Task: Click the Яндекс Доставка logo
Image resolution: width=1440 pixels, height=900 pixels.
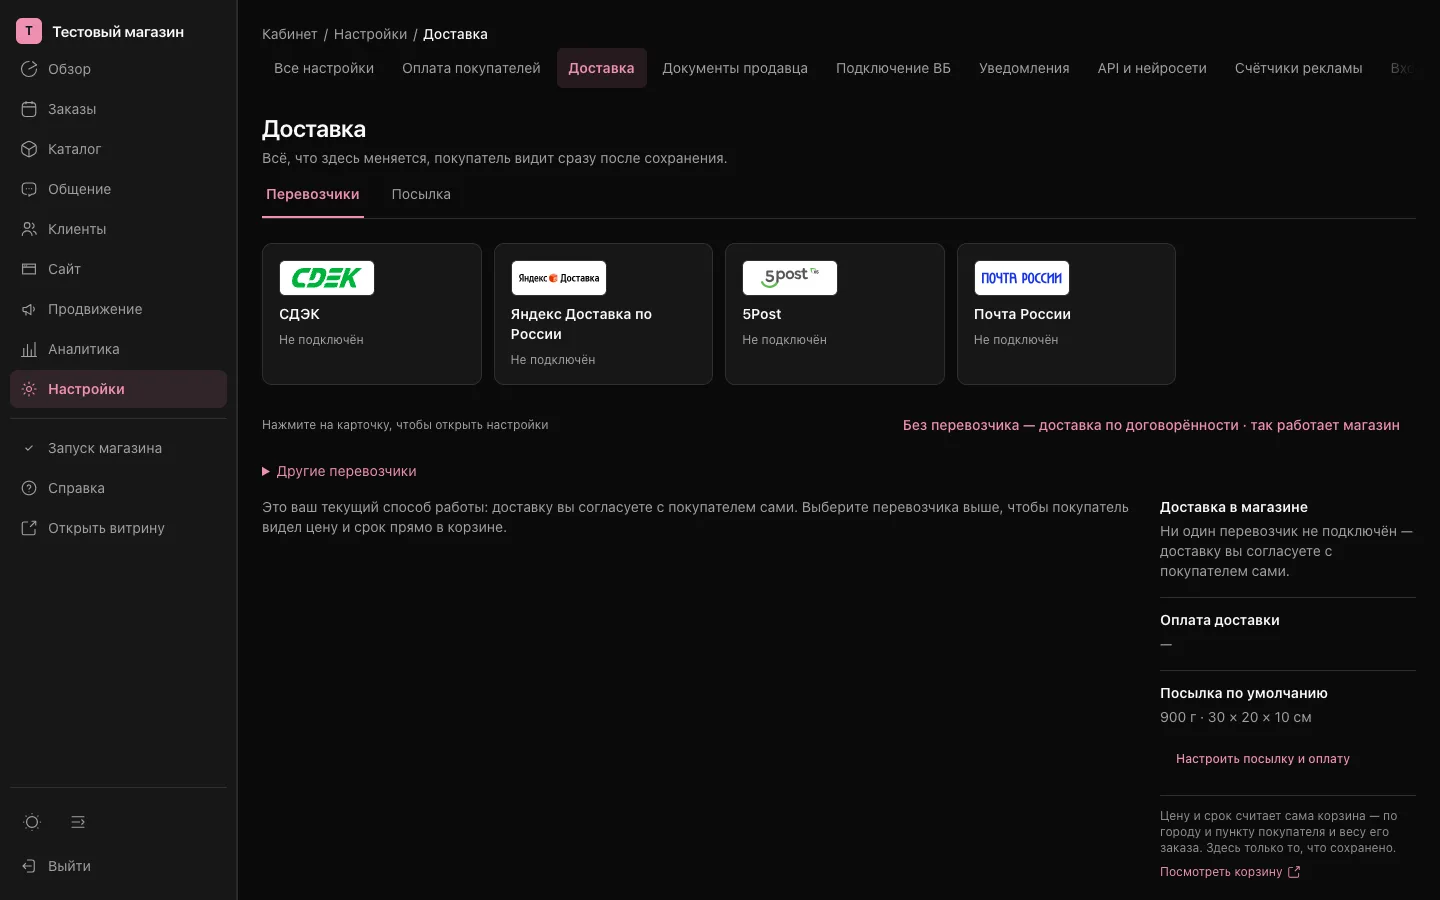Action: pyautogui.click(x=559, y=278)
